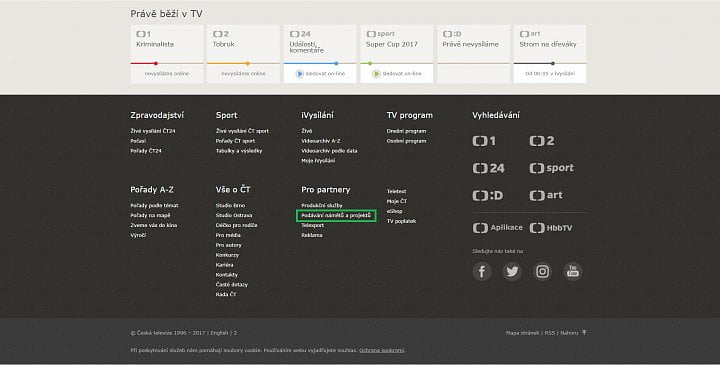The height and width of the screenshot is (365, 720).
Task: Open Podávání námětů a projektů link
Action: click(336, 215)
